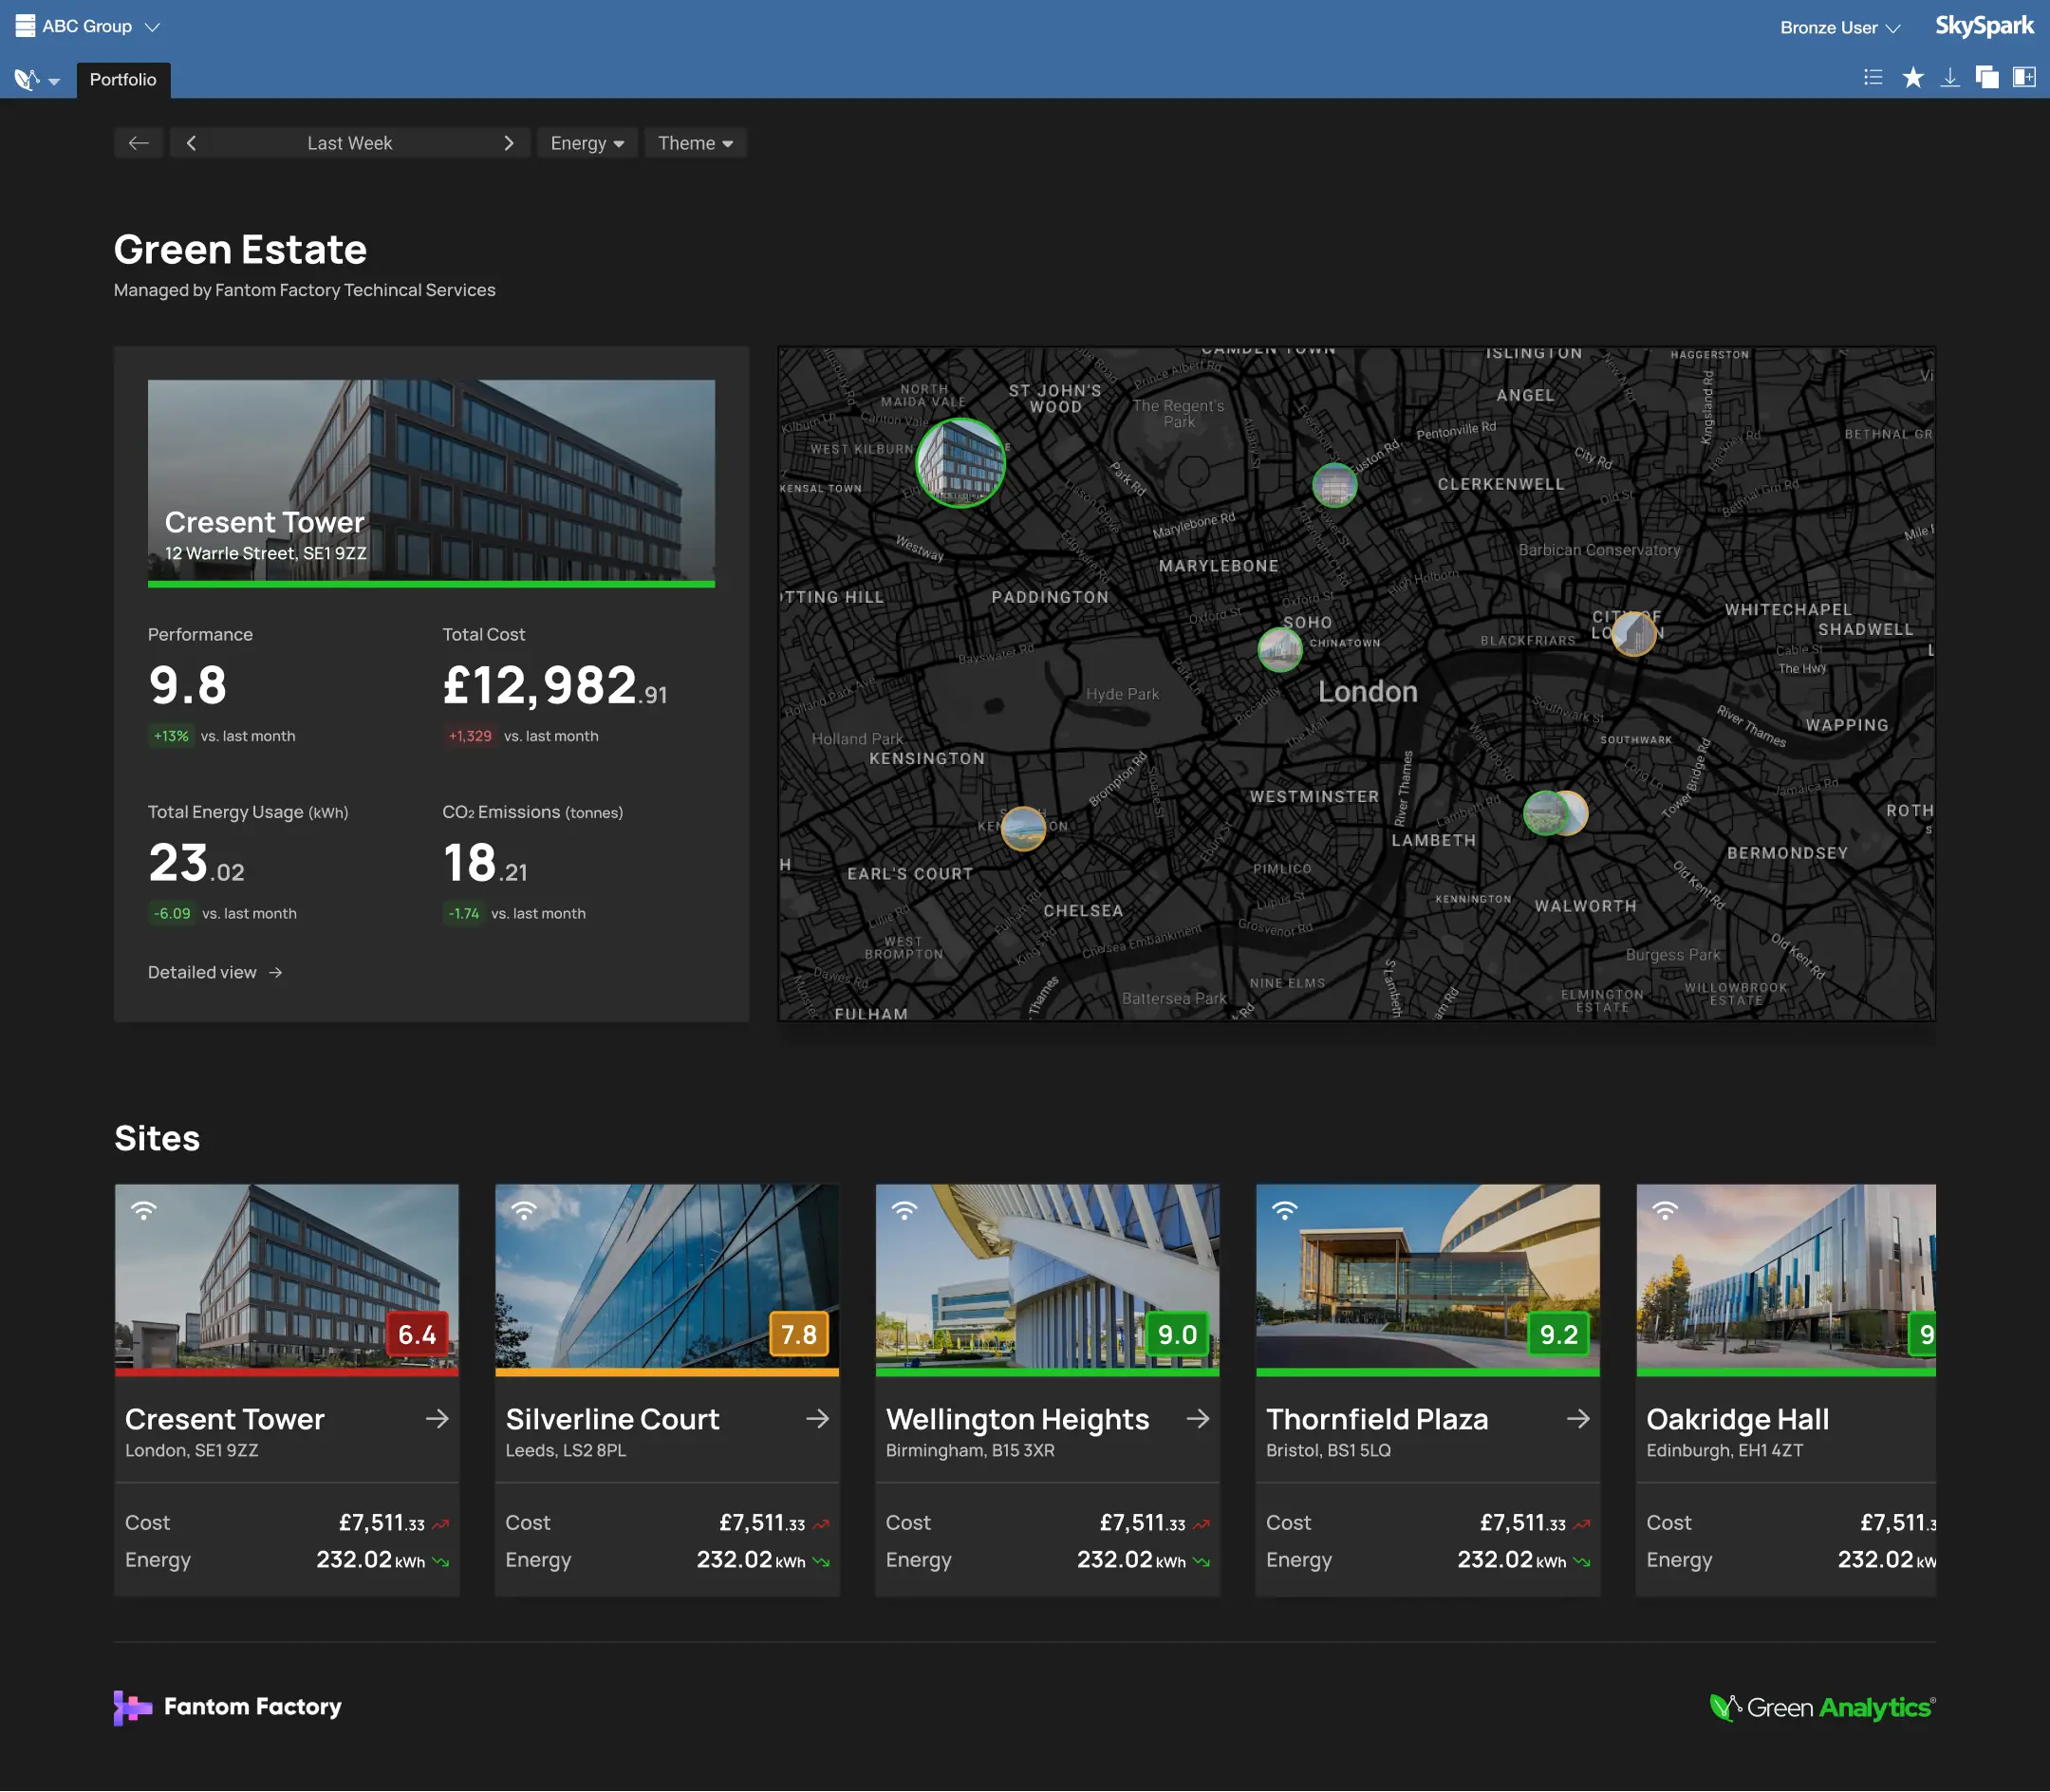The width and height of the screenshot is (2050, 1792).
Task: Toggle the wifi indicator on Cresent Tower card
Action: click(145, 1209)
